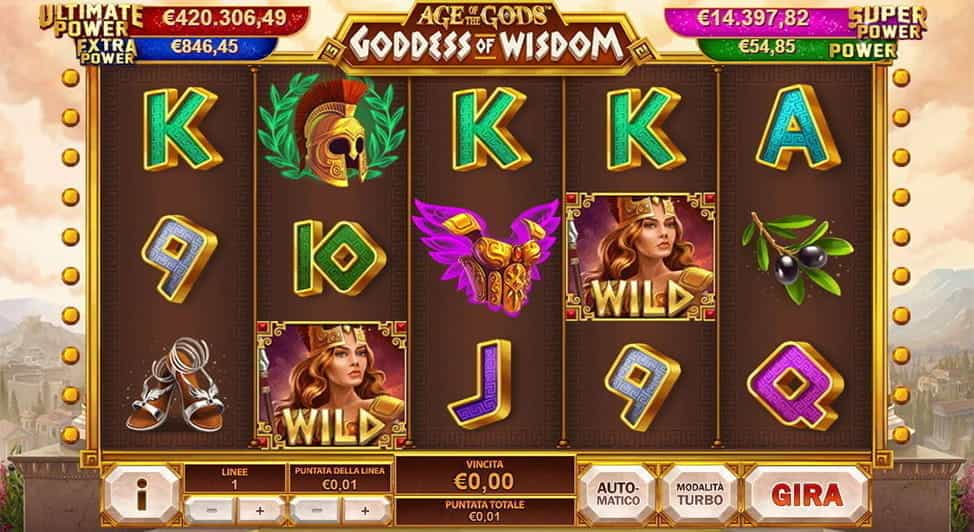Open the info paytable button

point(142,494)
